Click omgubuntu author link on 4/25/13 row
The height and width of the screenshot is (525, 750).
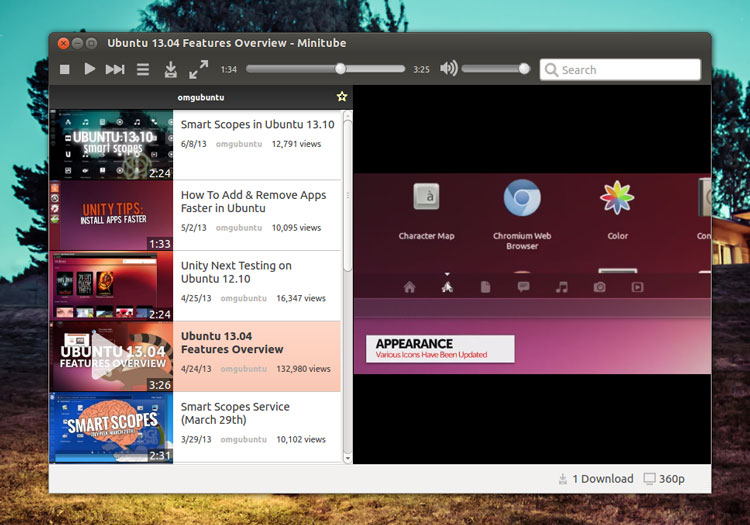point(243,298)
